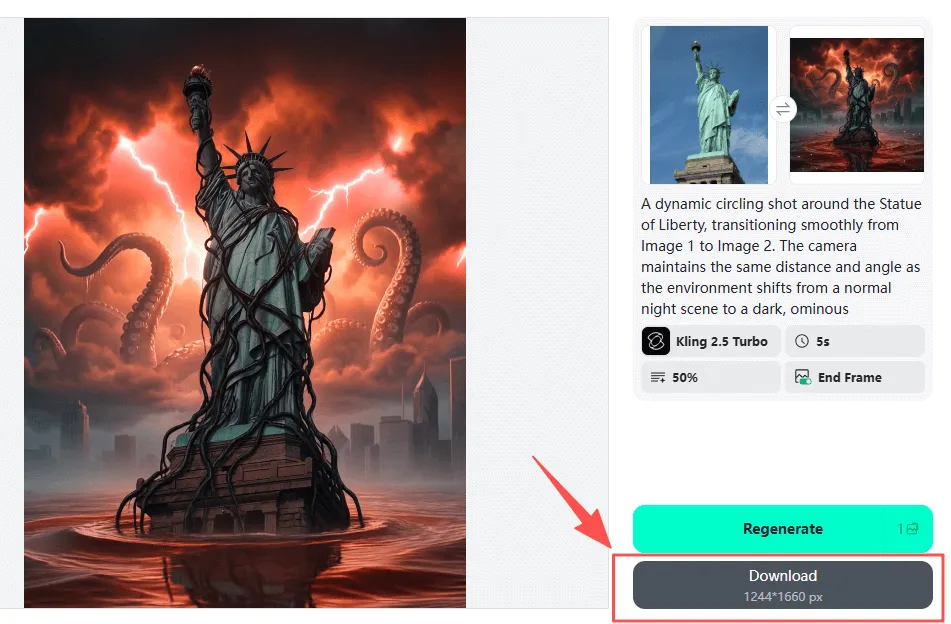
Task: Open the 5s duration selector
Action: point(855,341)
